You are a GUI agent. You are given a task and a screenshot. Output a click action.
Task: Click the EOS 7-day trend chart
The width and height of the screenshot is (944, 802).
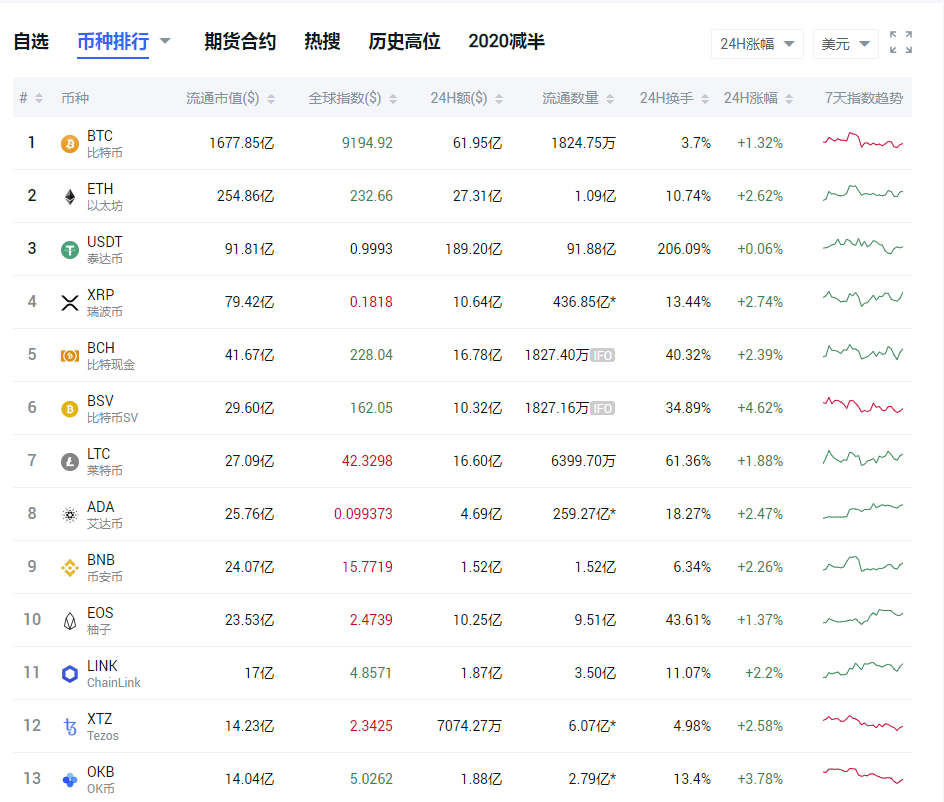coord(863,617)
